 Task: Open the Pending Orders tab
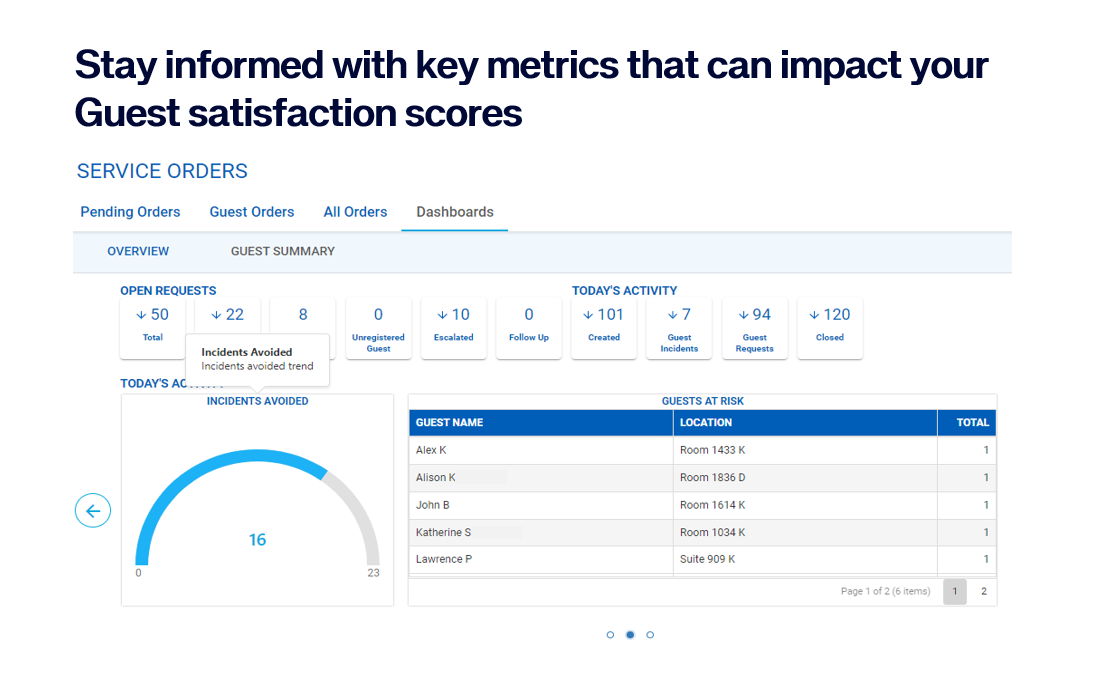coord(130,211)
